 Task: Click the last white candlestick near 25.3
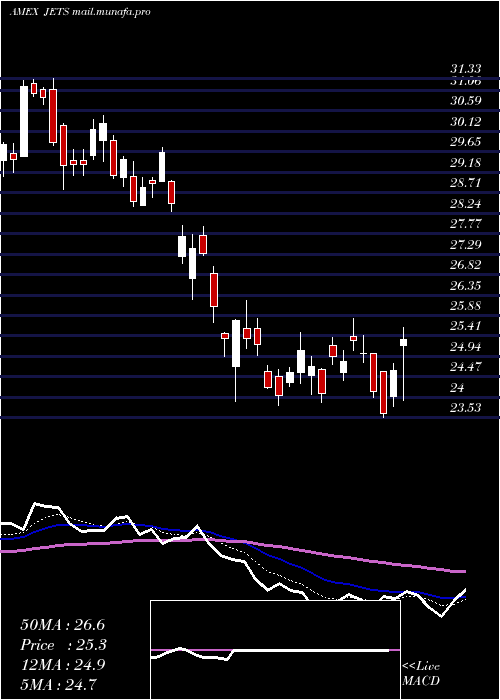404,342
